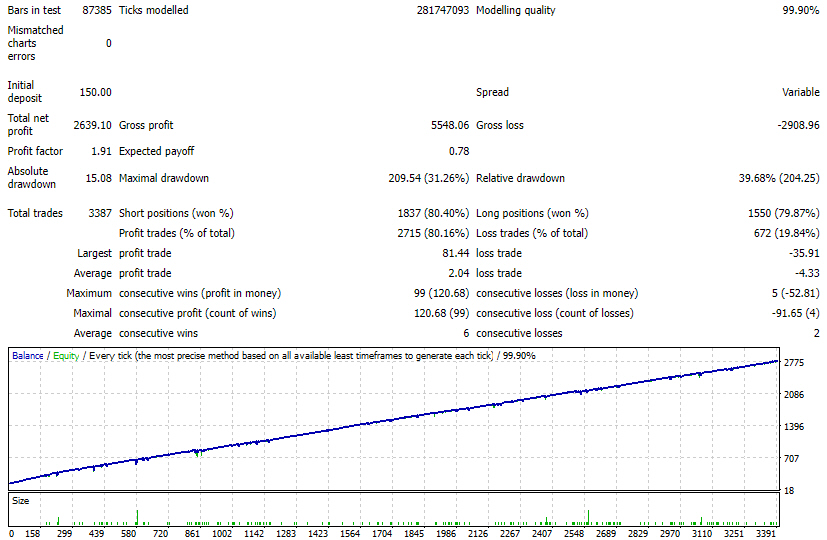Select Total net profit value 2639.10

pos(92,125)
